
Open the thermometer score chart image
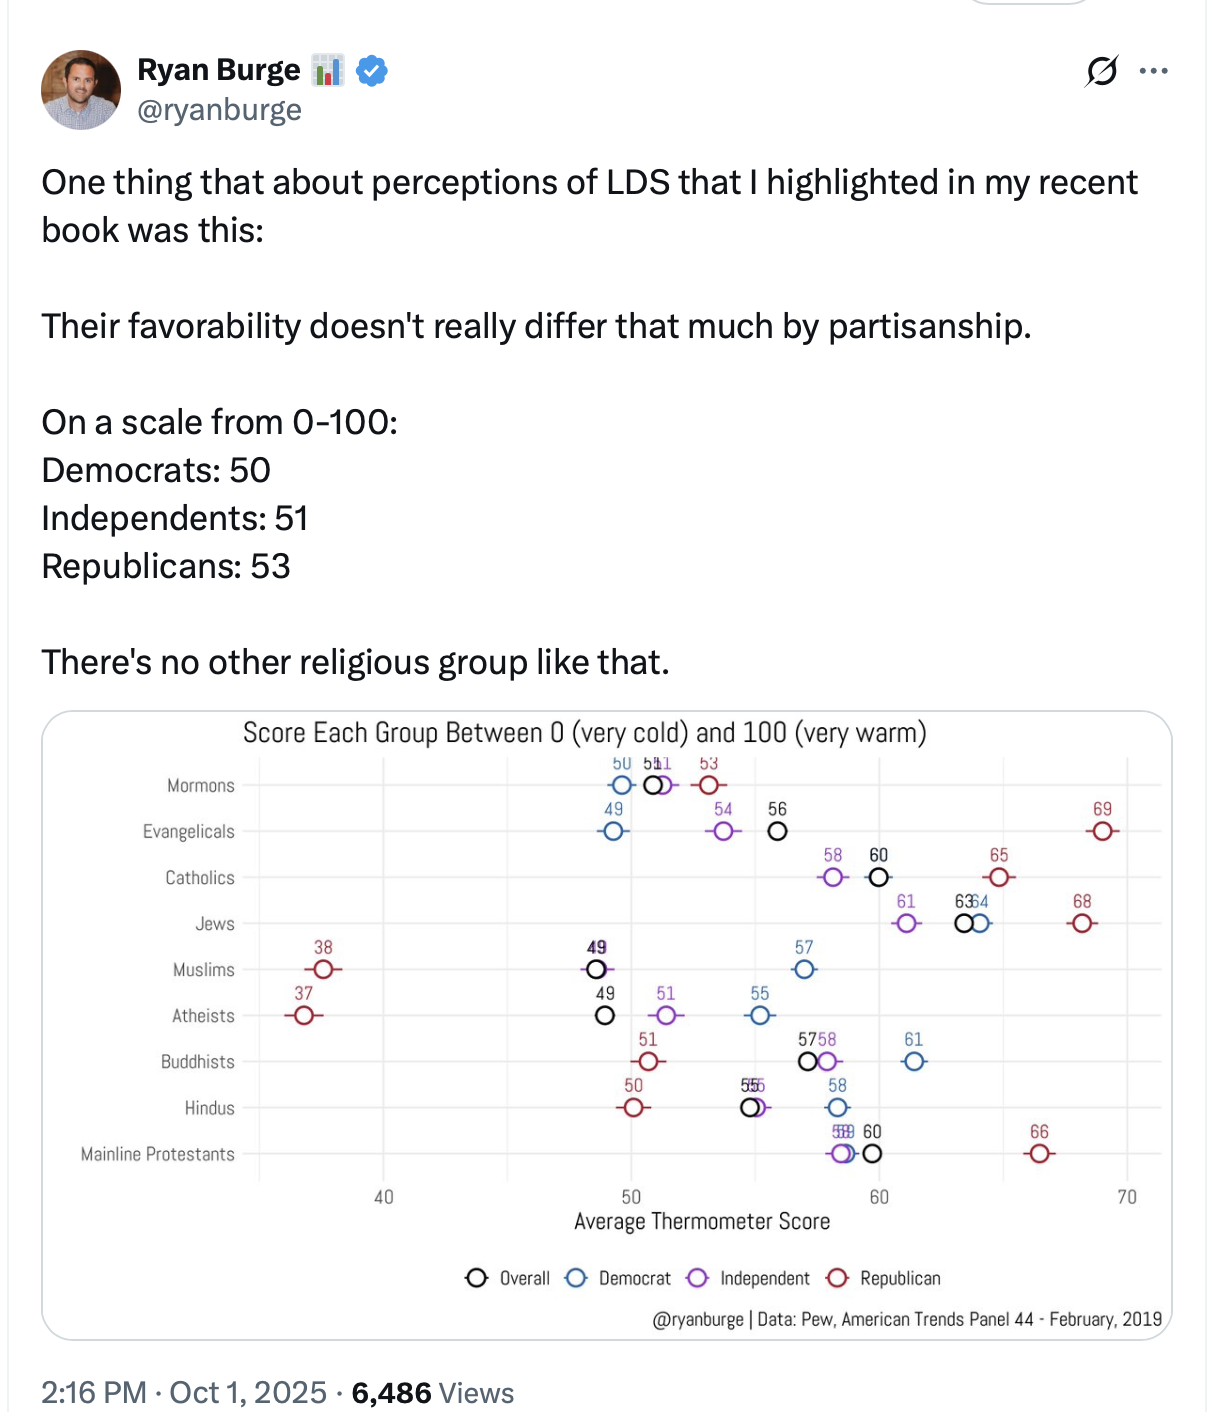click(x=606, y=1024)
